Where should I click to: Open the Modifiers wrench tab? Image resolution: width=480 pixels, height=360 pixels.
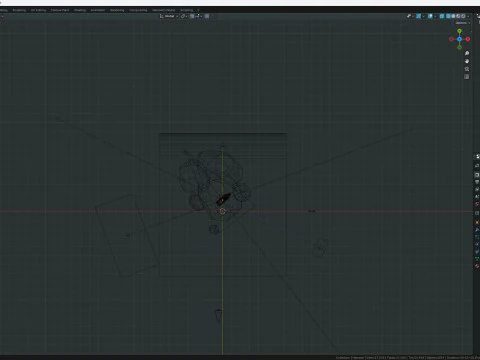477,229
